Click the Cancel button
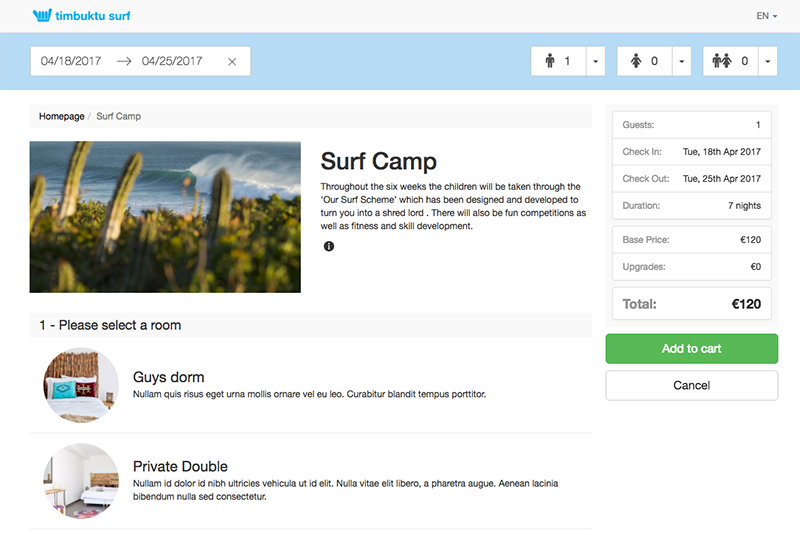The image size is (800, 547). [x=691, y=385]
